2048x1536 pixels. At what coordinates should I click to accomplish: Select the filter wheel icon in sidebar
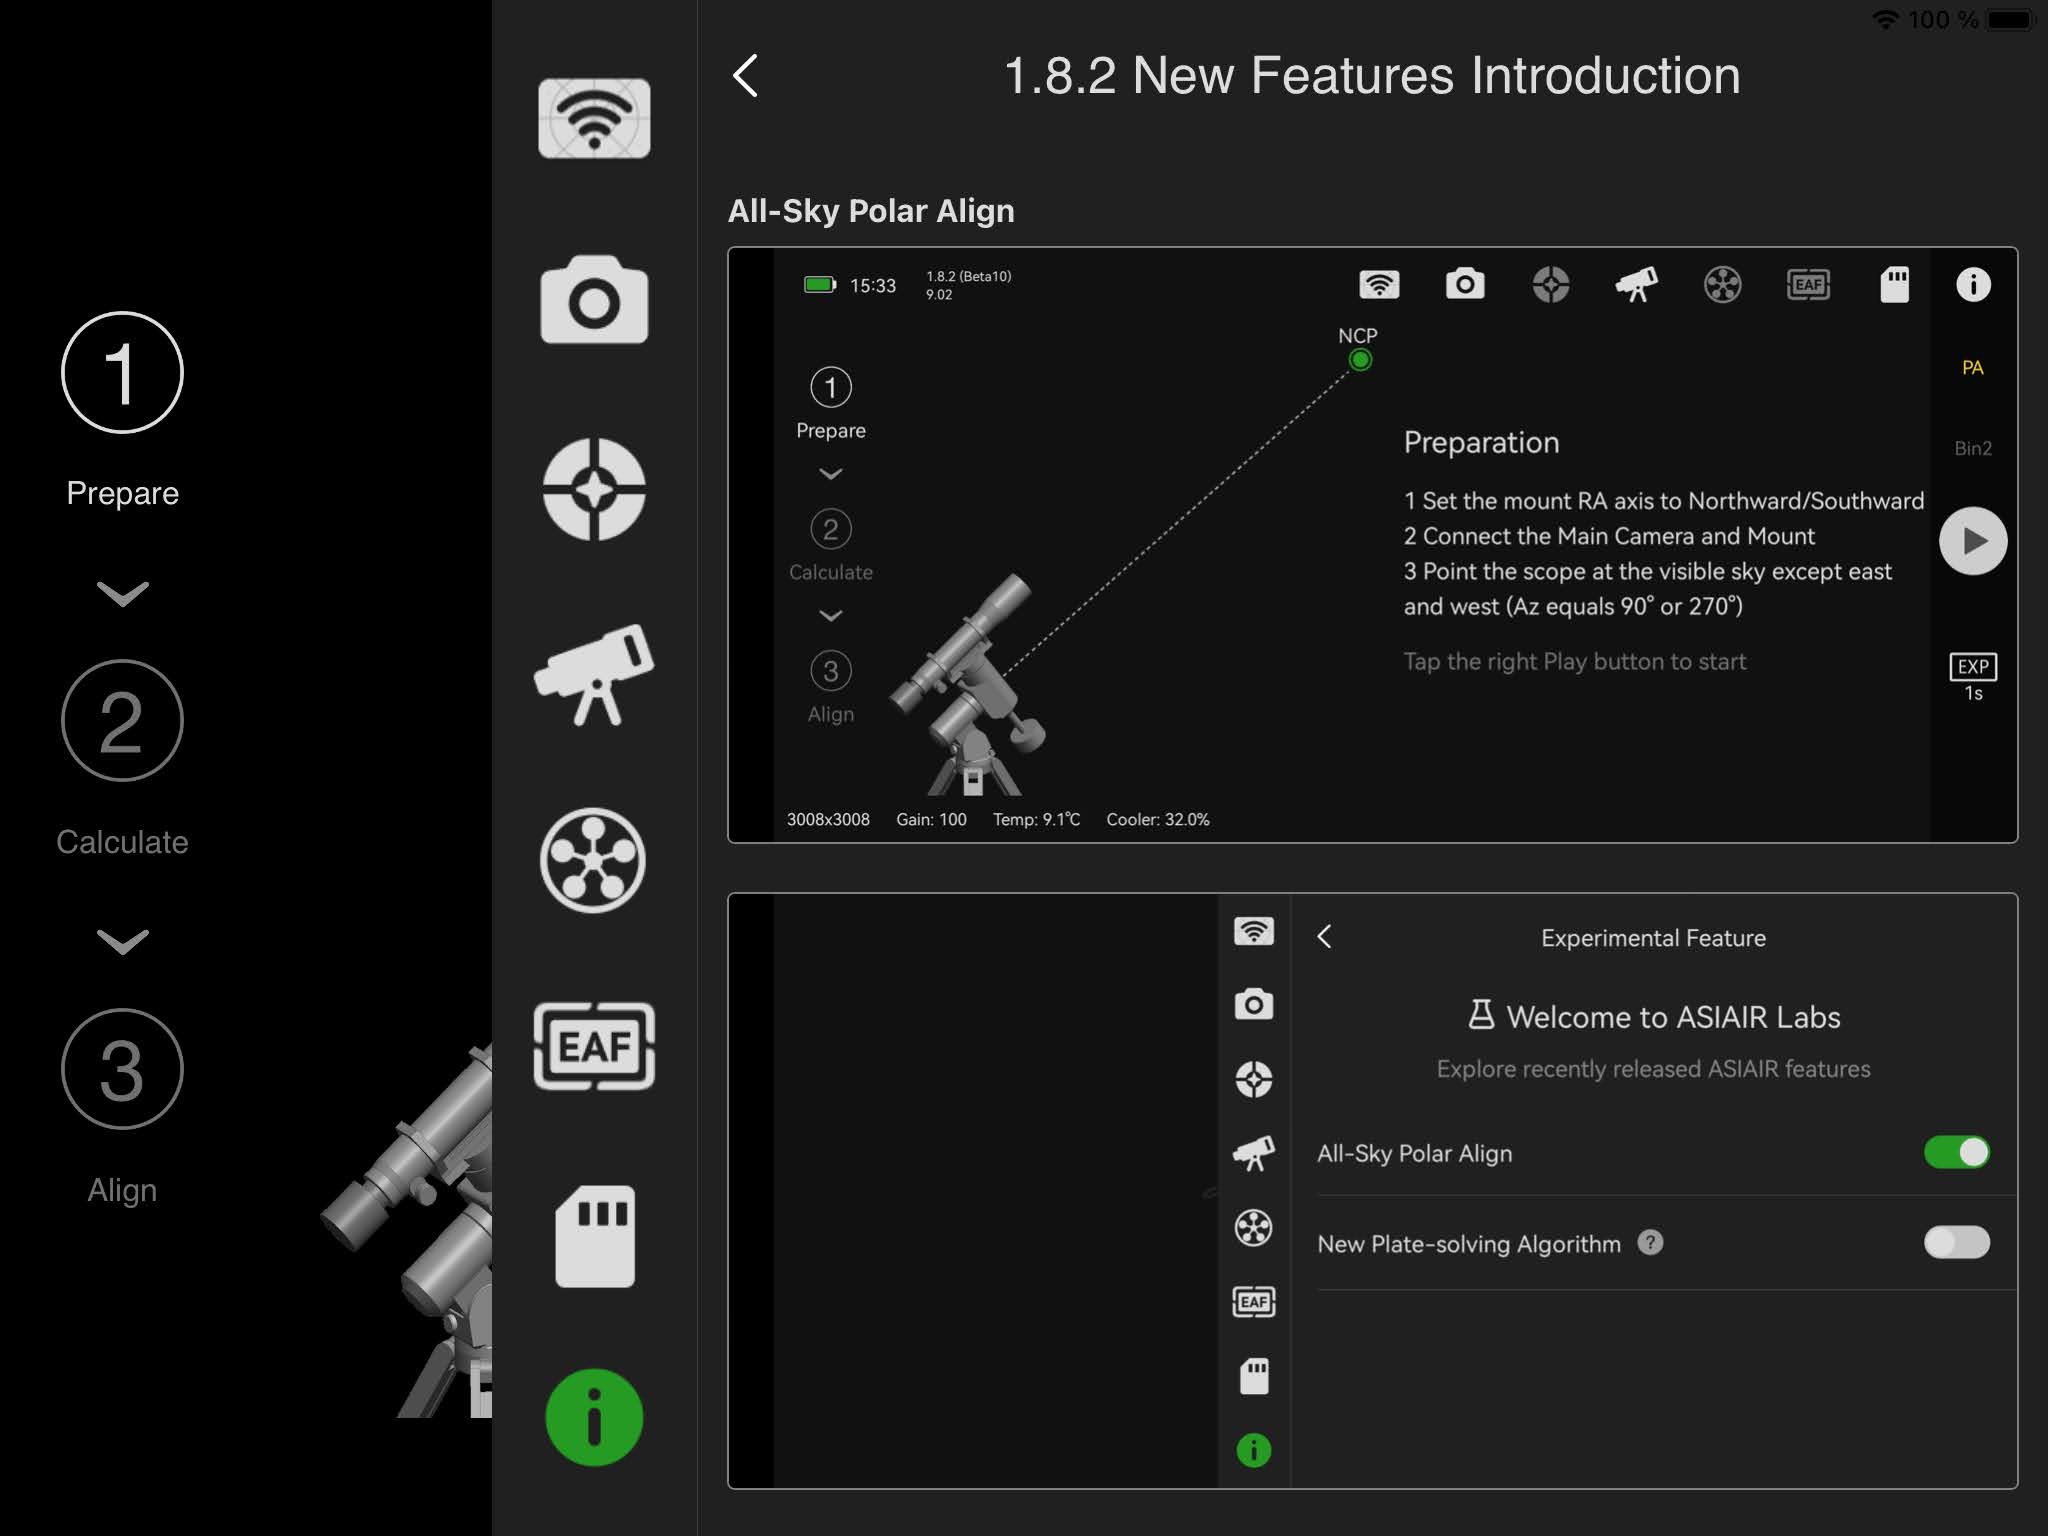click(594, 860)
